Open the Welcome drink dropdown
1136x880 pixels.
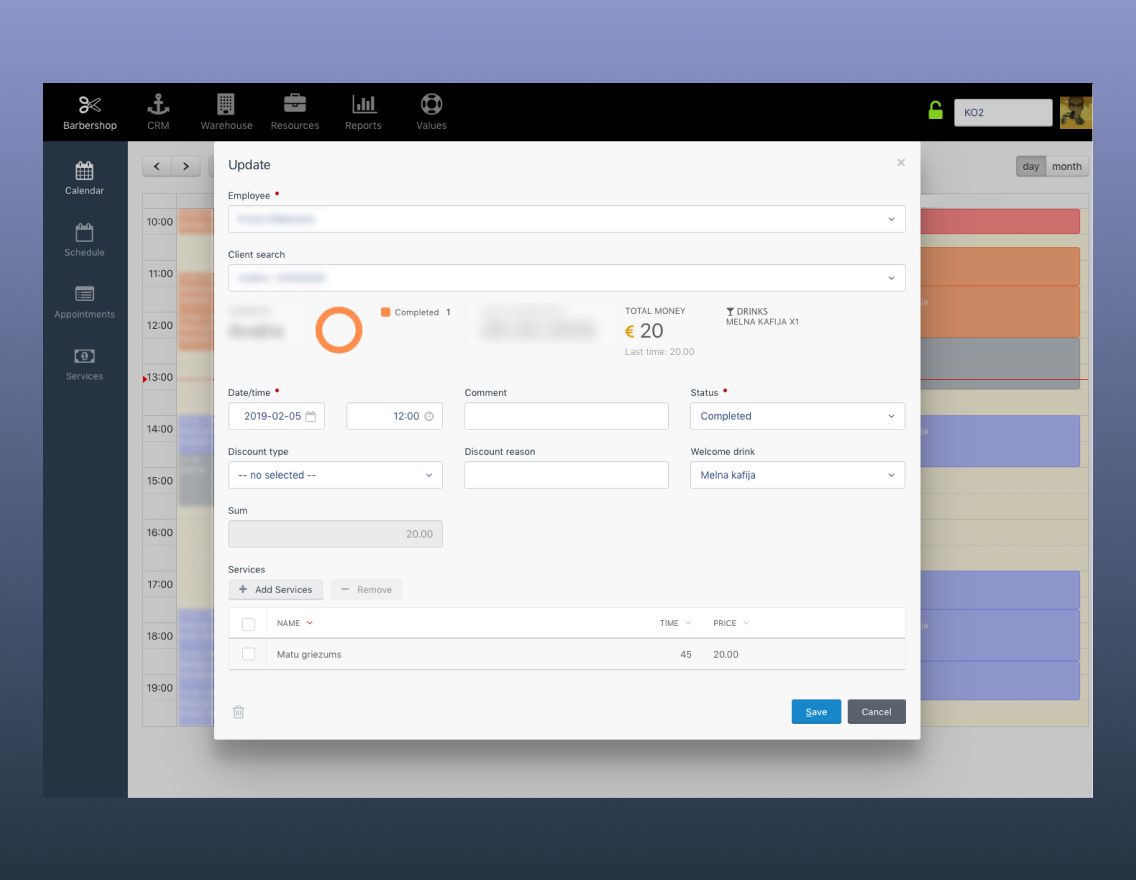[797, 475]
